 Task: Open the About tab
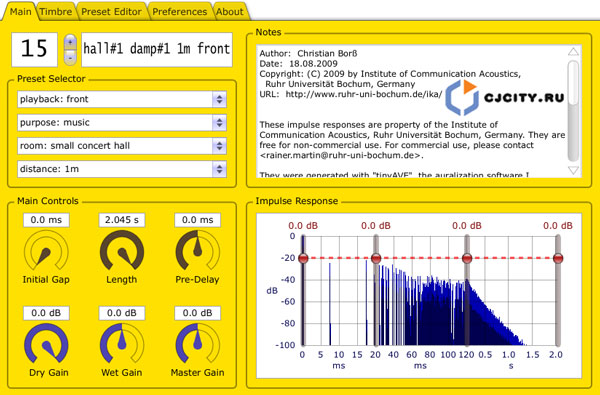point(230,11)
